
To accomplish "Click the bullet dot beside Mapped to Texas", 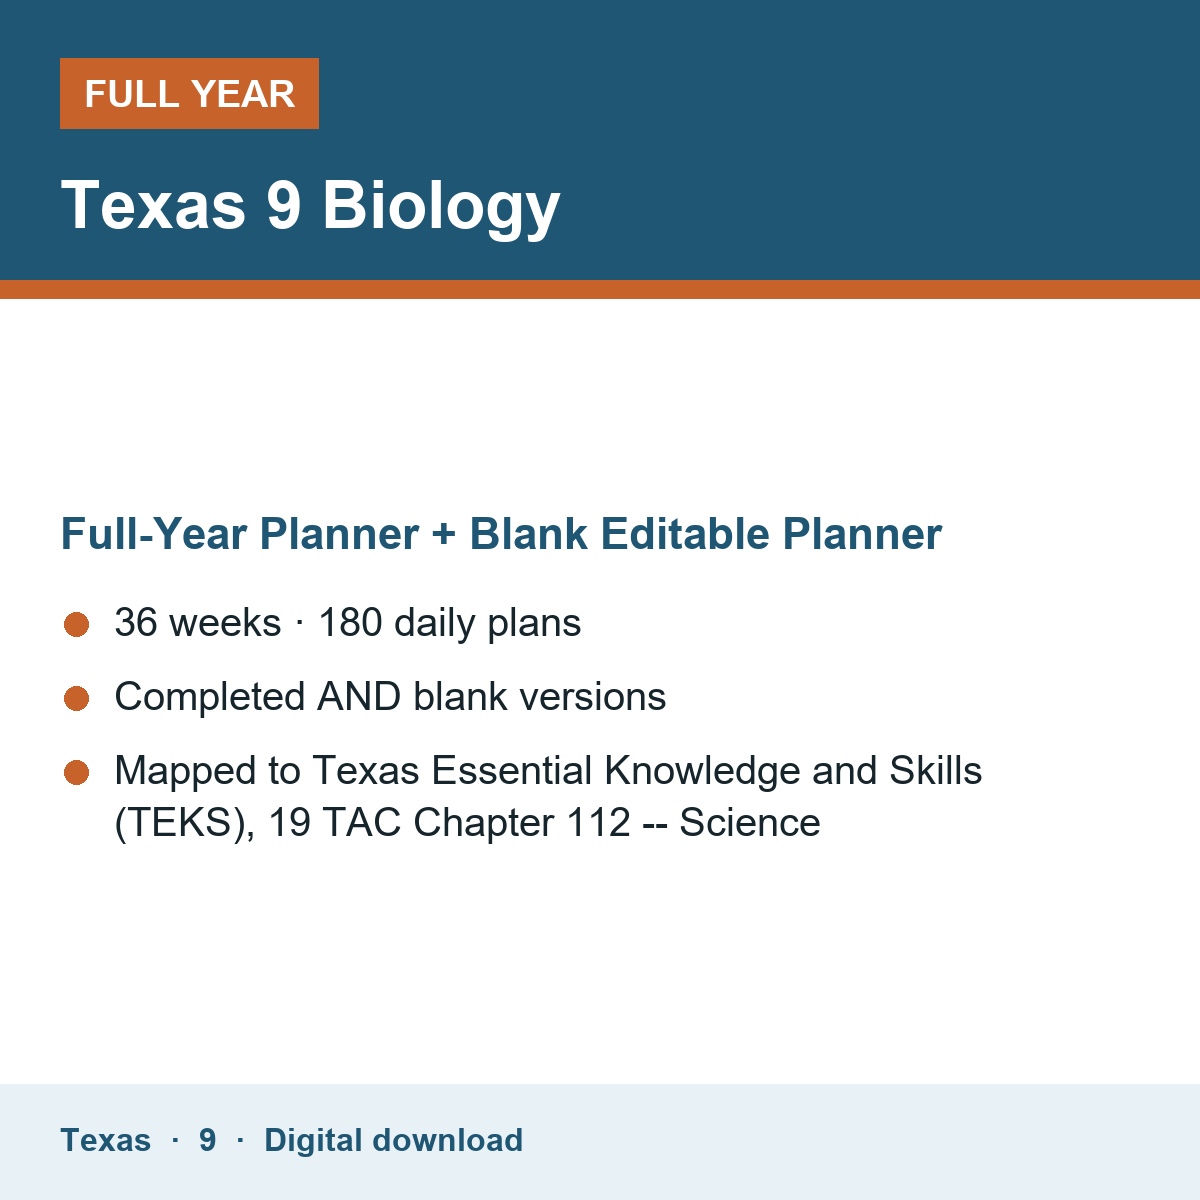I will [77, 773].
